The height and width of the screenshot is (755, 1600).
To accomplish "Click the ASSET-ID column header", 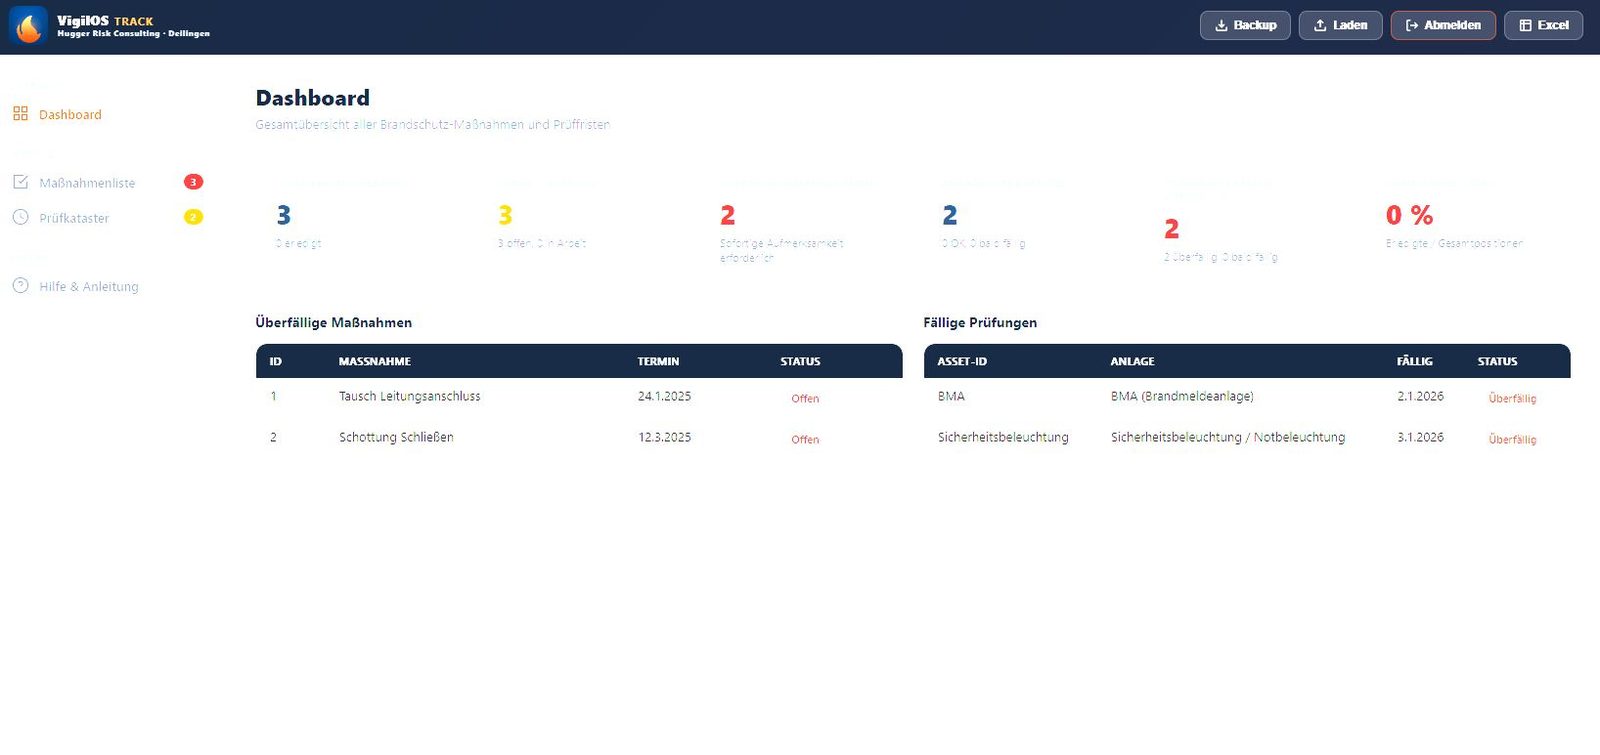I will [962, 361].
